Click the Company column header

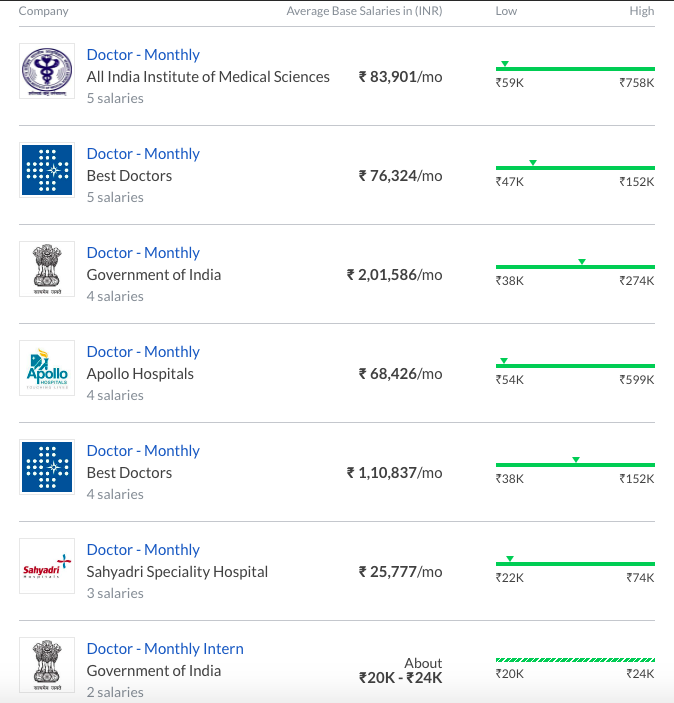pos(44,11)
